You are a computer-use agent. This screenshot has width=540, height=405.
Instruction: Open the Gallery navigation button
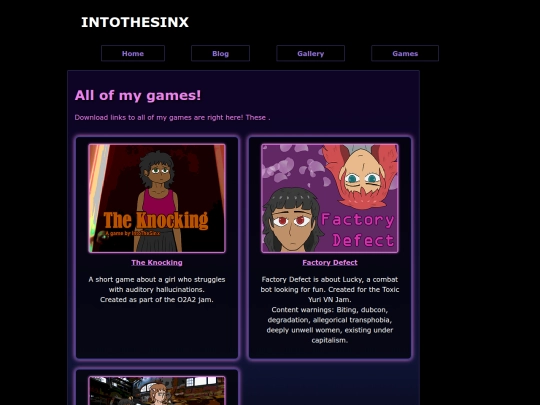click(310, 53)
